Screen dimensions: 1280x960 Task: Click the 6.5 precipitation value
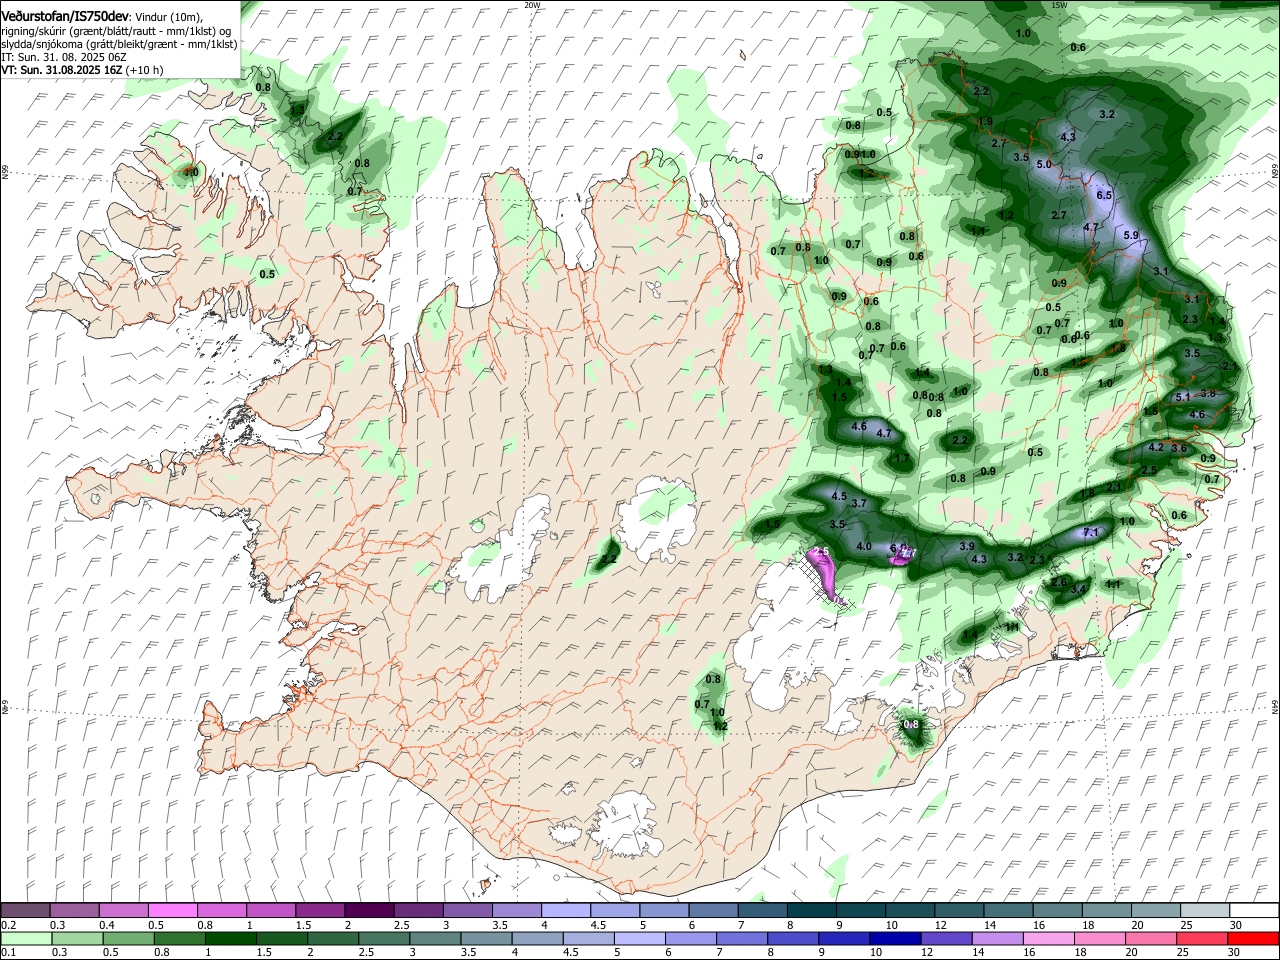coord(1104,196)
